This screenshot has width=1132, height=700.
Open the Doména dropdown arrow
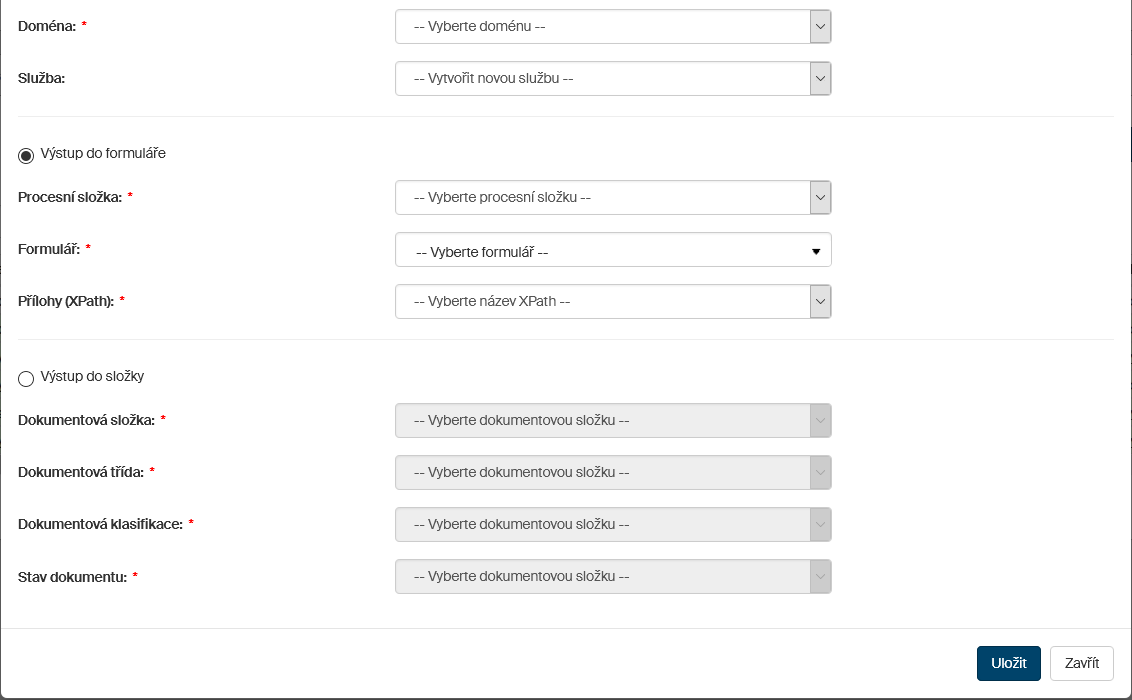820,27
